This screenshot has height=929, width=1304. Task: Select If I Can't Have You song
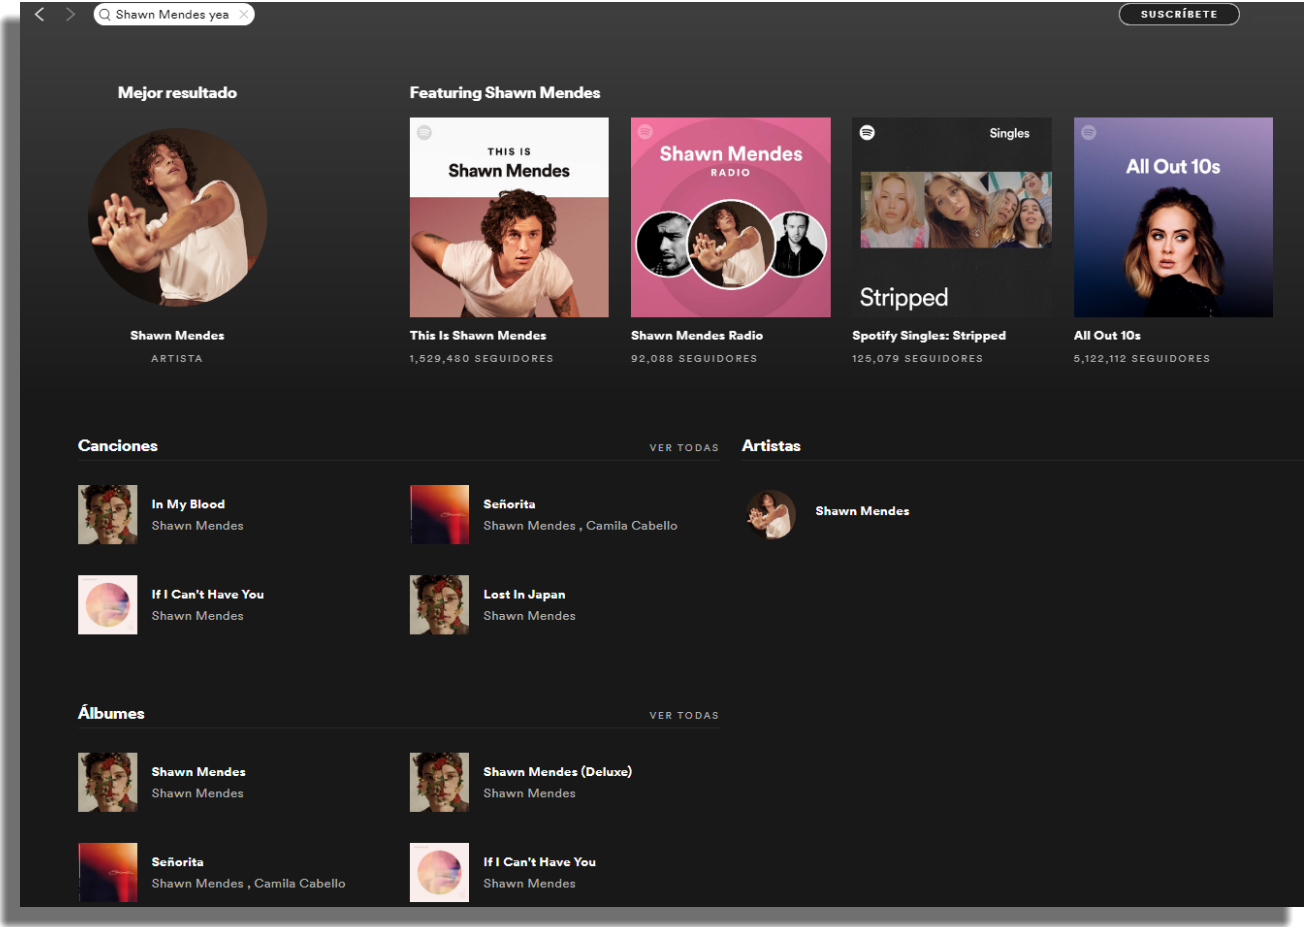pyautogui.click(x=208, y=594)
